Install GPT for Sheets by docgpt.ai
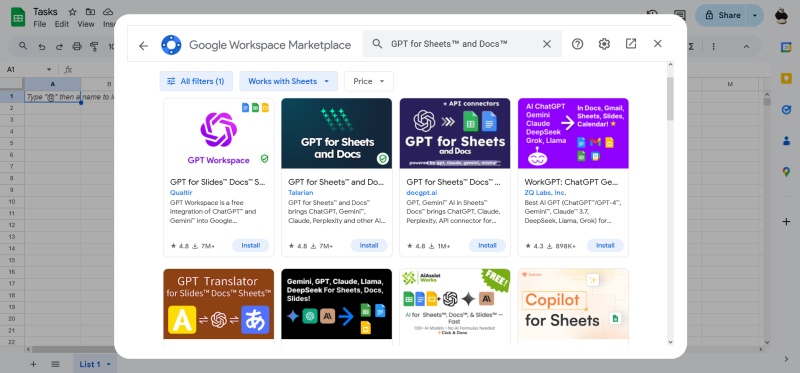 pos(487,245)
